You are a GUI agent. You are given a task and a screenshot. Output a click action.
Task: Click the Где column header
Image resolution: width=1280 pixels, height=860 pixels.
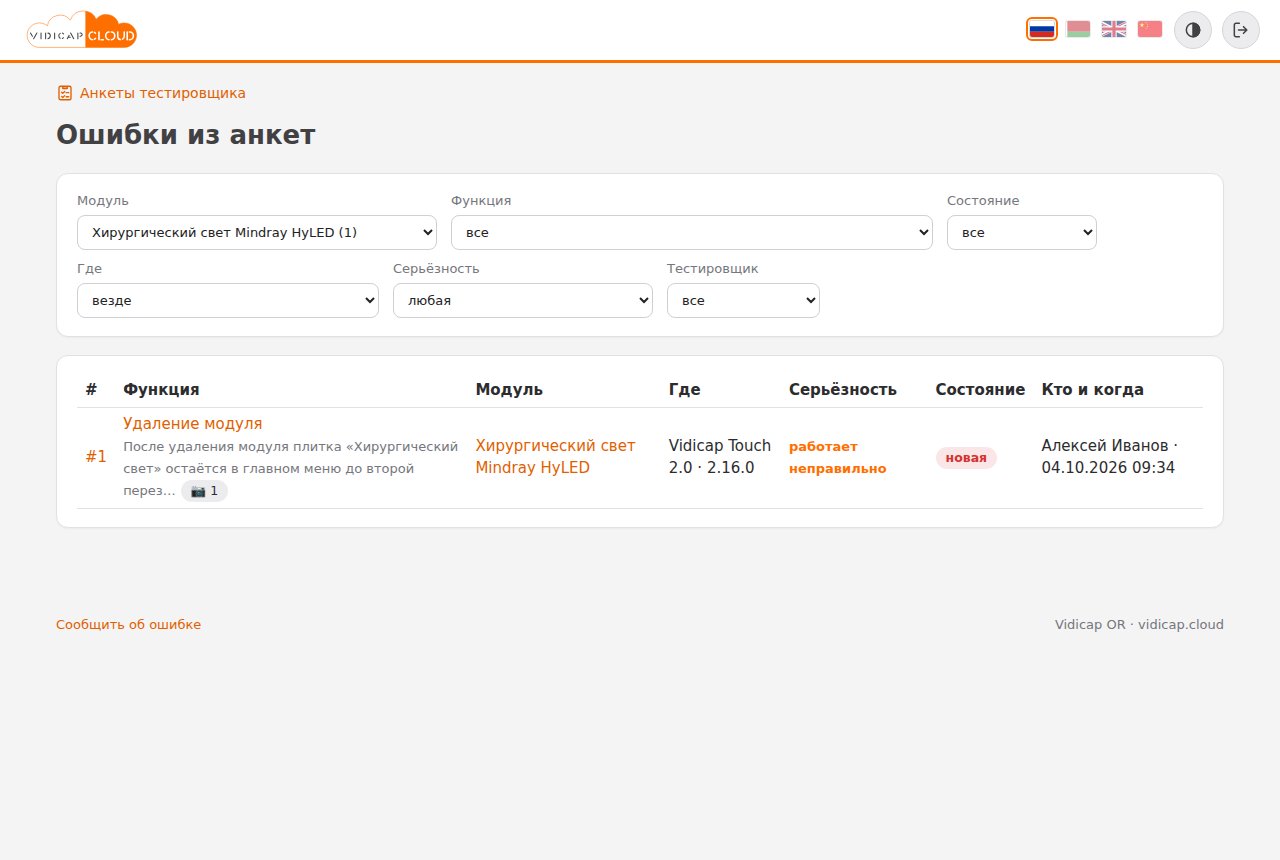click(685, 390)
